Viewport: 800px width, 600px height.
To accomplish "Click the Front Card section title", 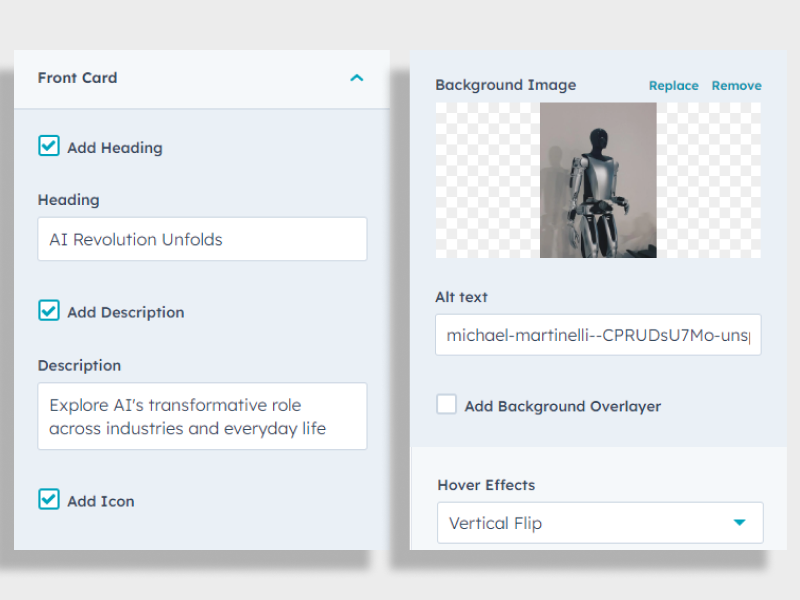I will [x=77, y=78].
